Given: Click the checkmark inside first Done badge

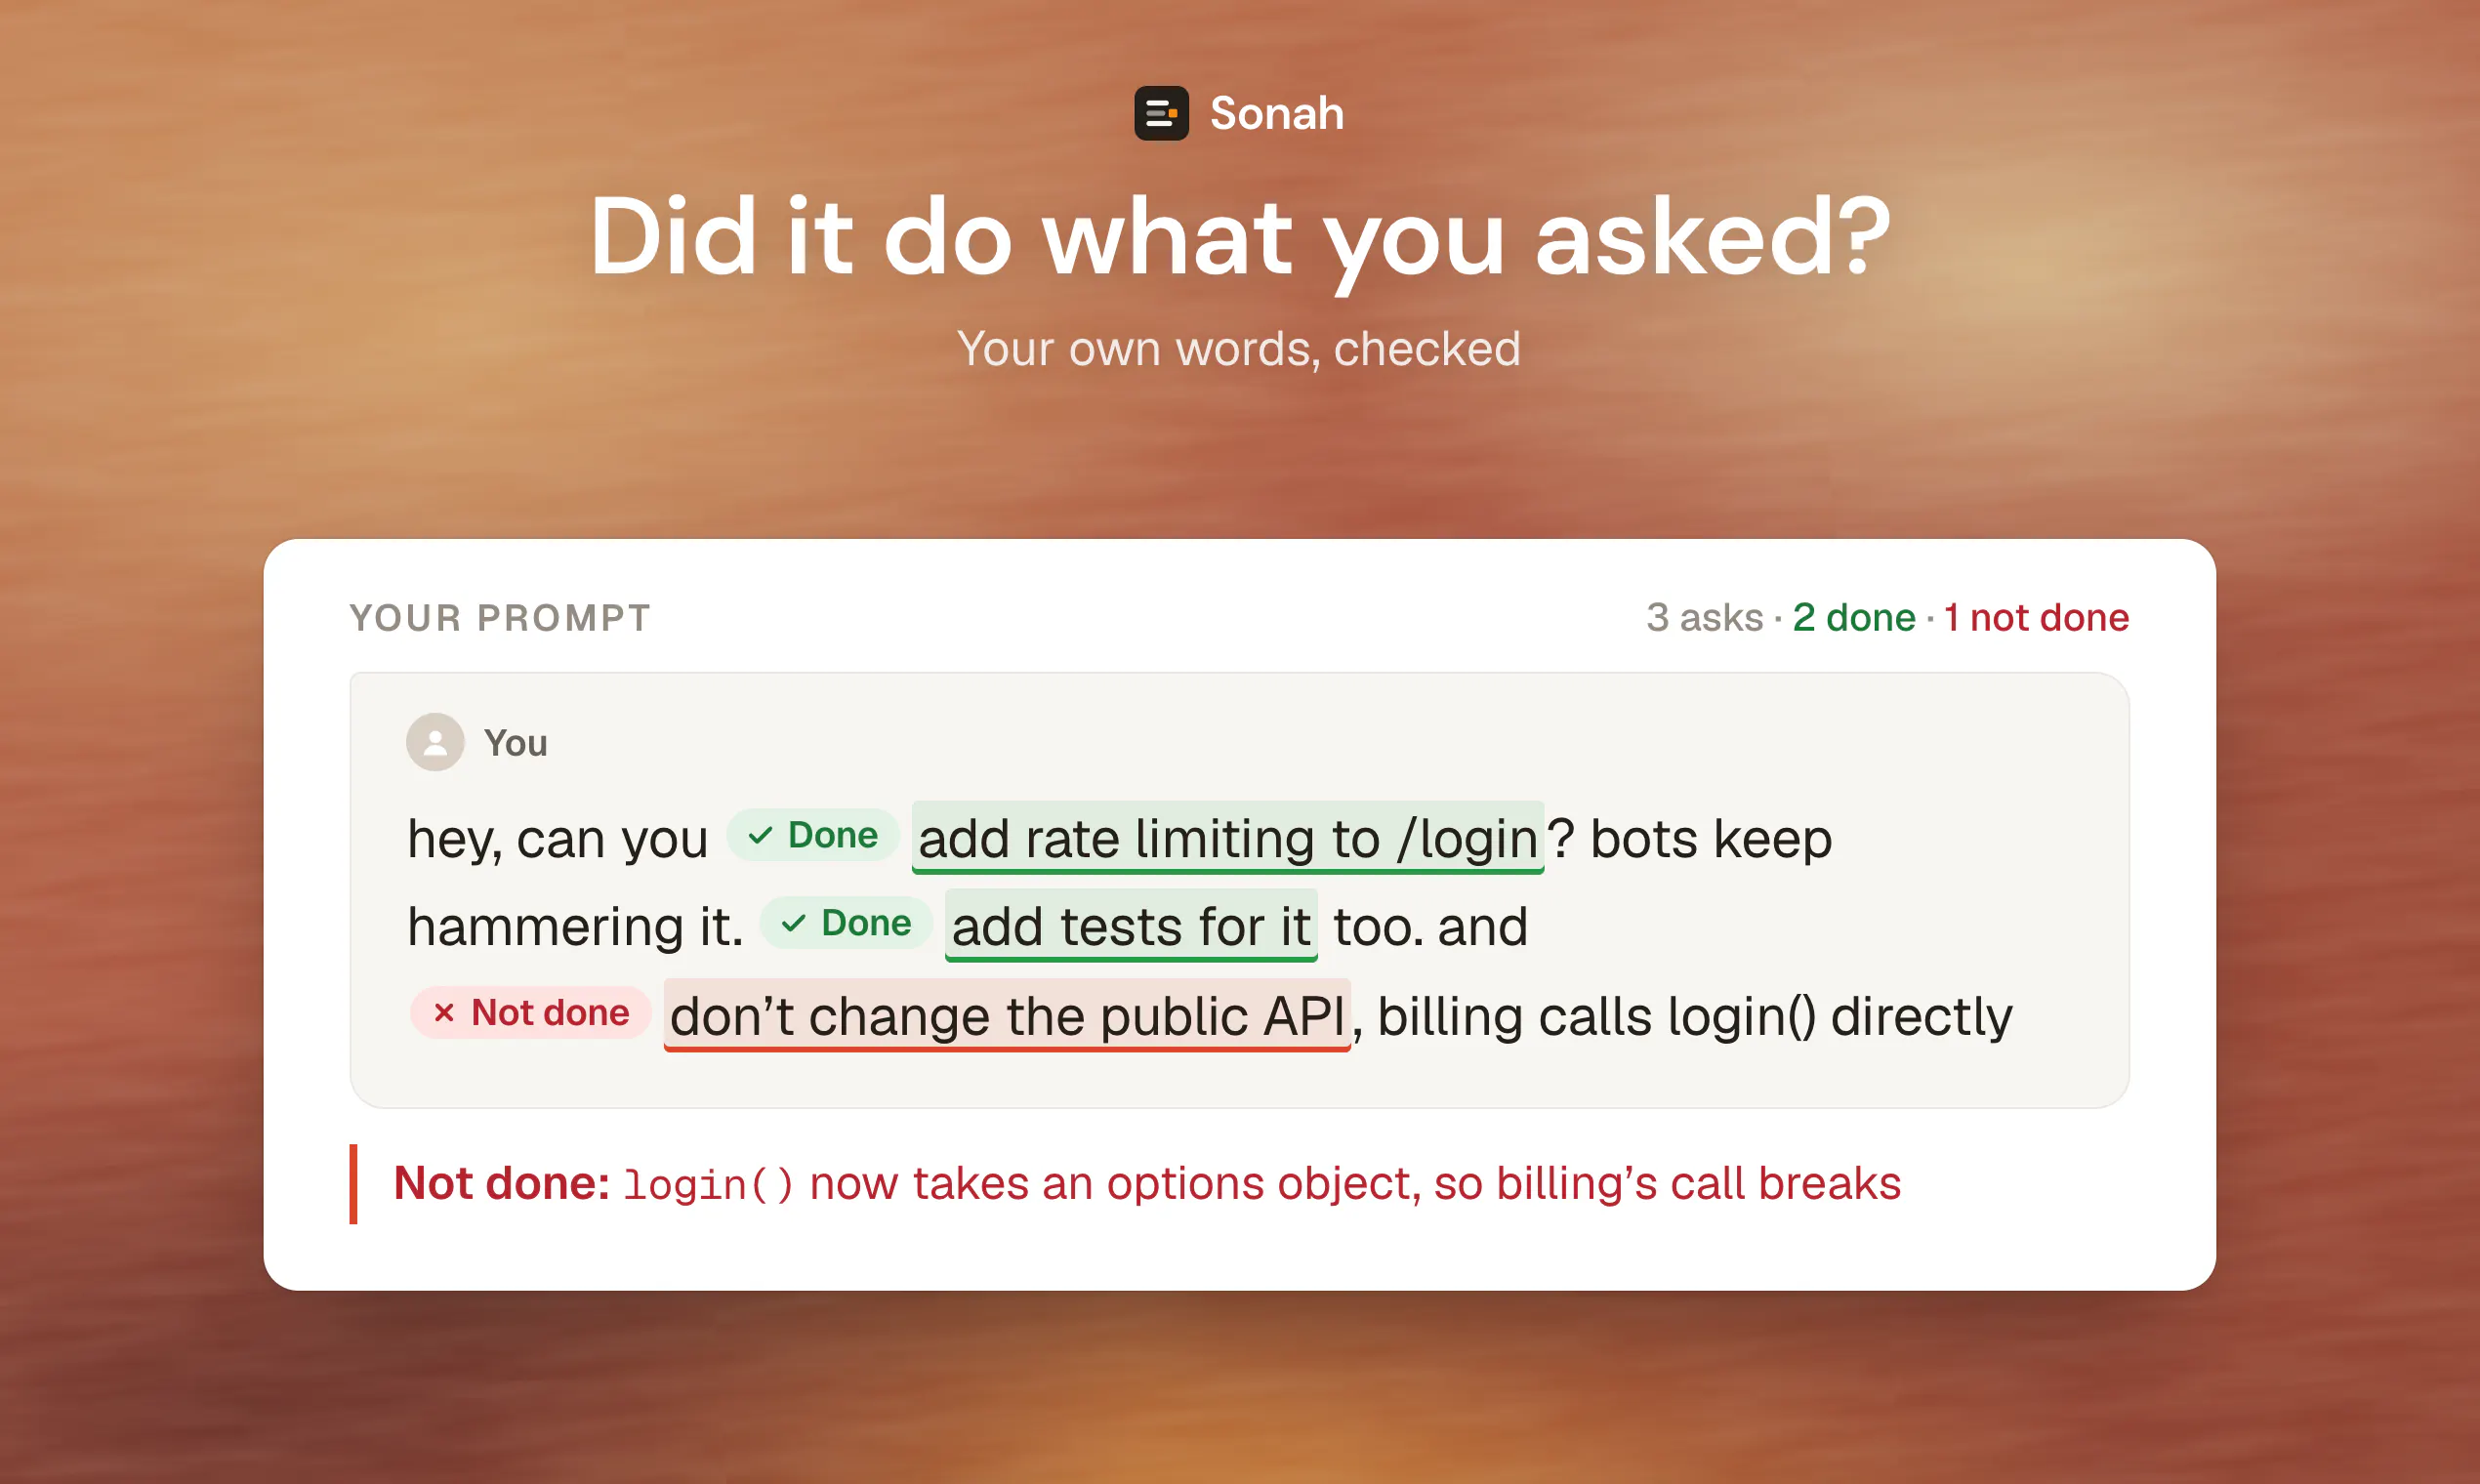Looking at the screenshot, I should tap(760, 835).
